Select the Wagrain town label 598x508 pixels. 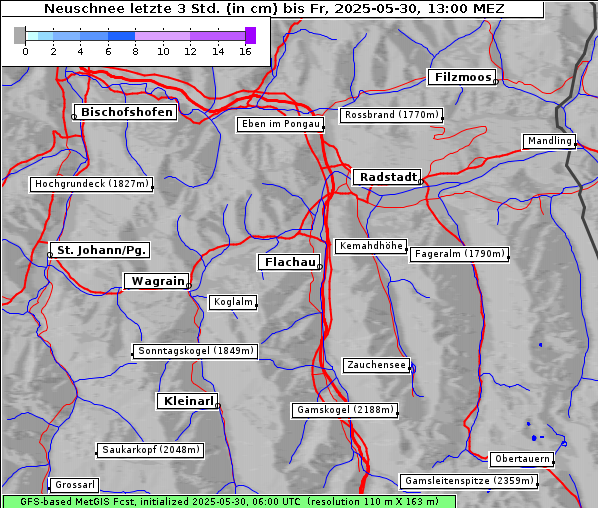156,281
